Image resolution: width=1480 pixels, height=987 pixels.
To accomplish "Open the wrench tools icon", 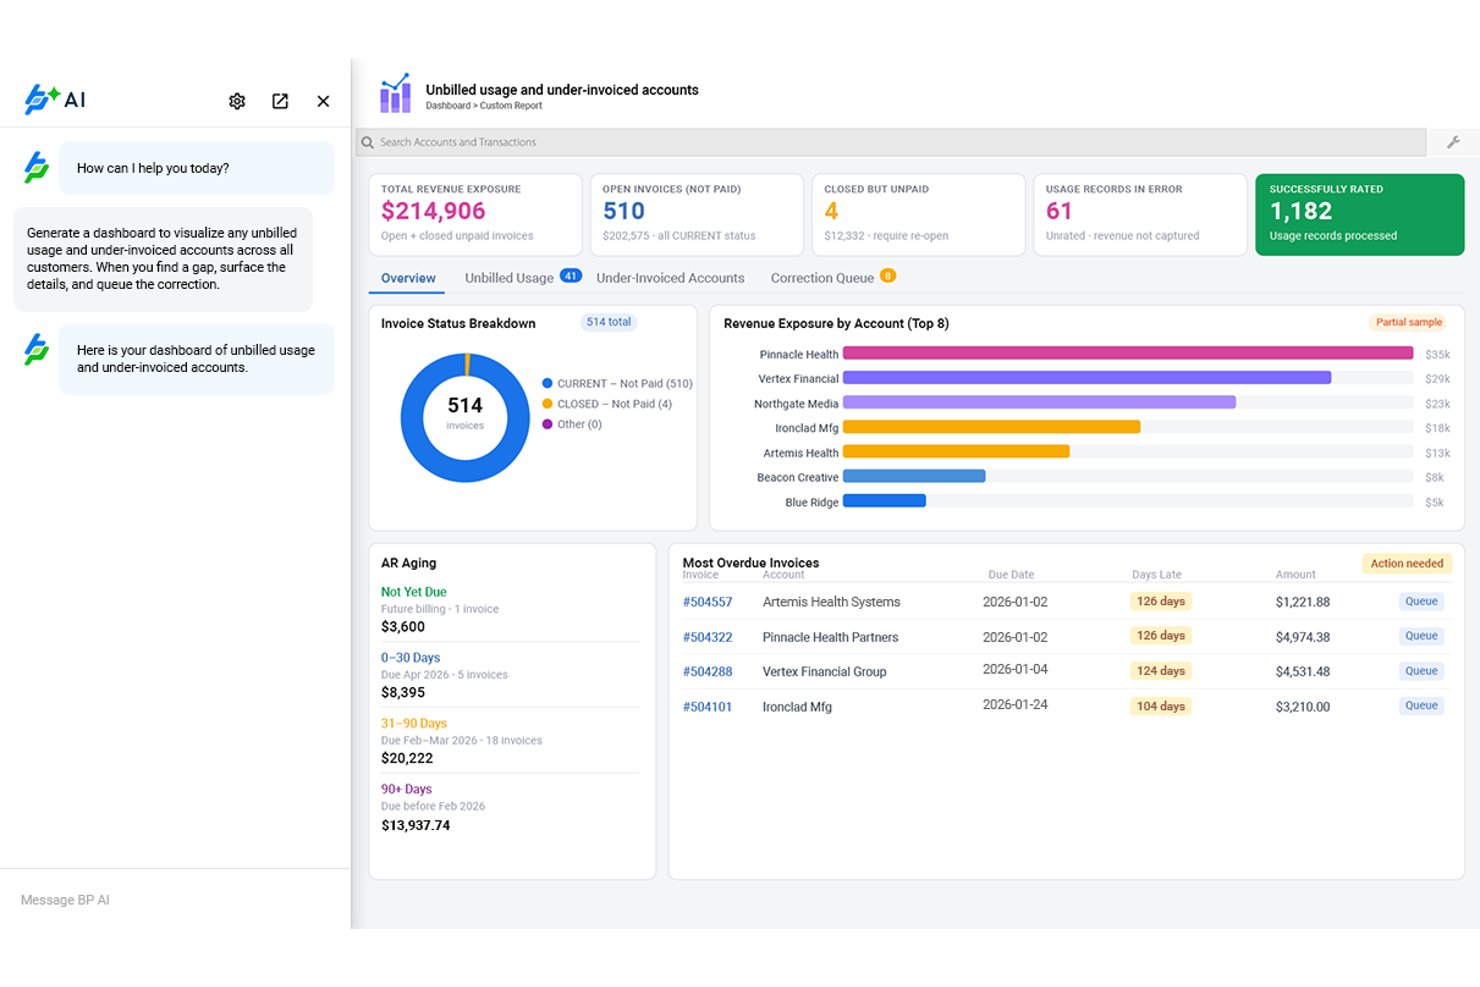I will click(1453, 142).
